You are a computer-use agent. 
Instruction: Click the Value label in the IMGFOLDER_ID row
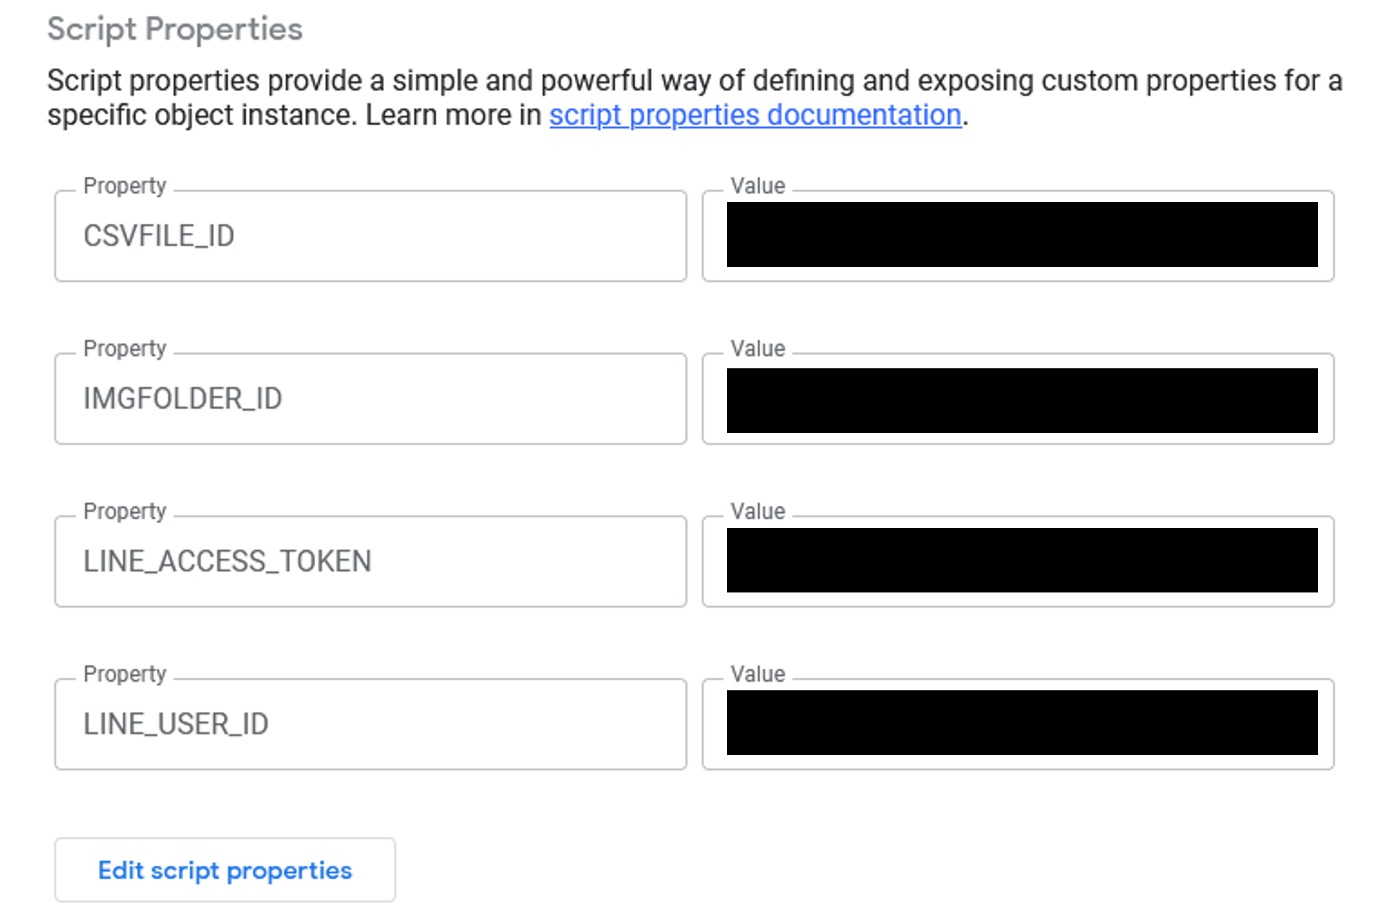click(758, 349)
